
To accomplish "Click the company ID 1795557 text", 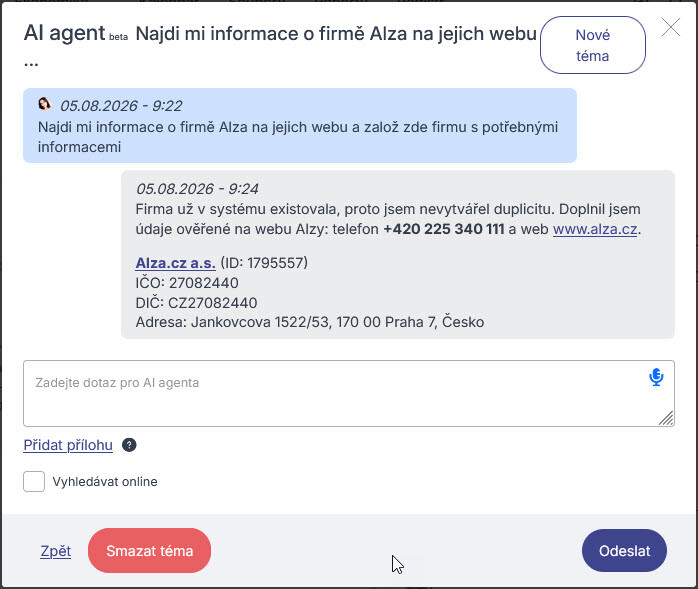I will coord(264,263).
